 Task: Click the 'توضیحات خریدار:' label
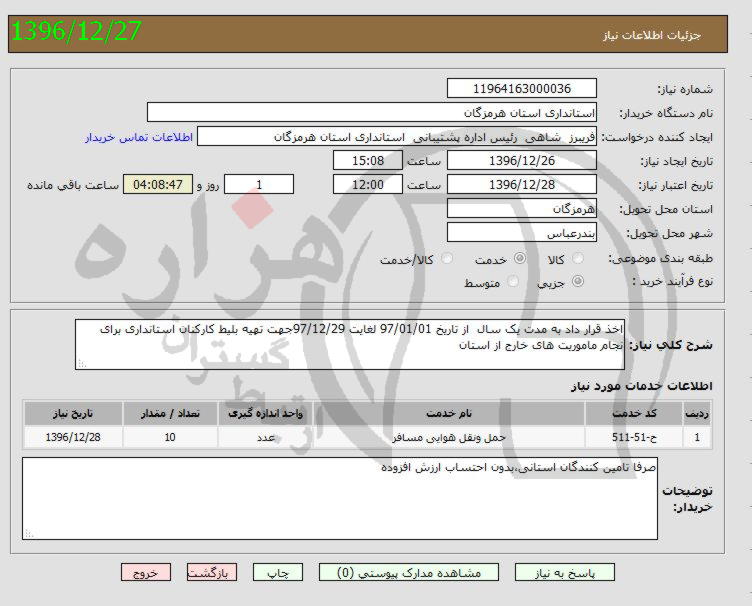pyautogui.click(x=687, y=499)
